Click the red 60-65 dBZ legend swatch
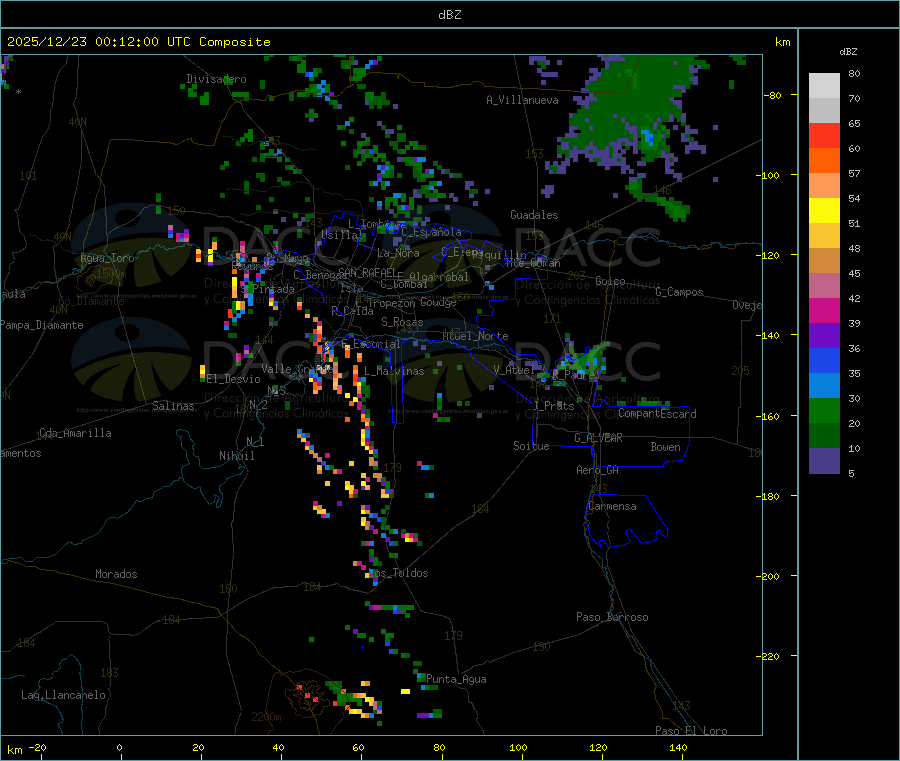This screenshot has width=900, height=761. point(824,135)
